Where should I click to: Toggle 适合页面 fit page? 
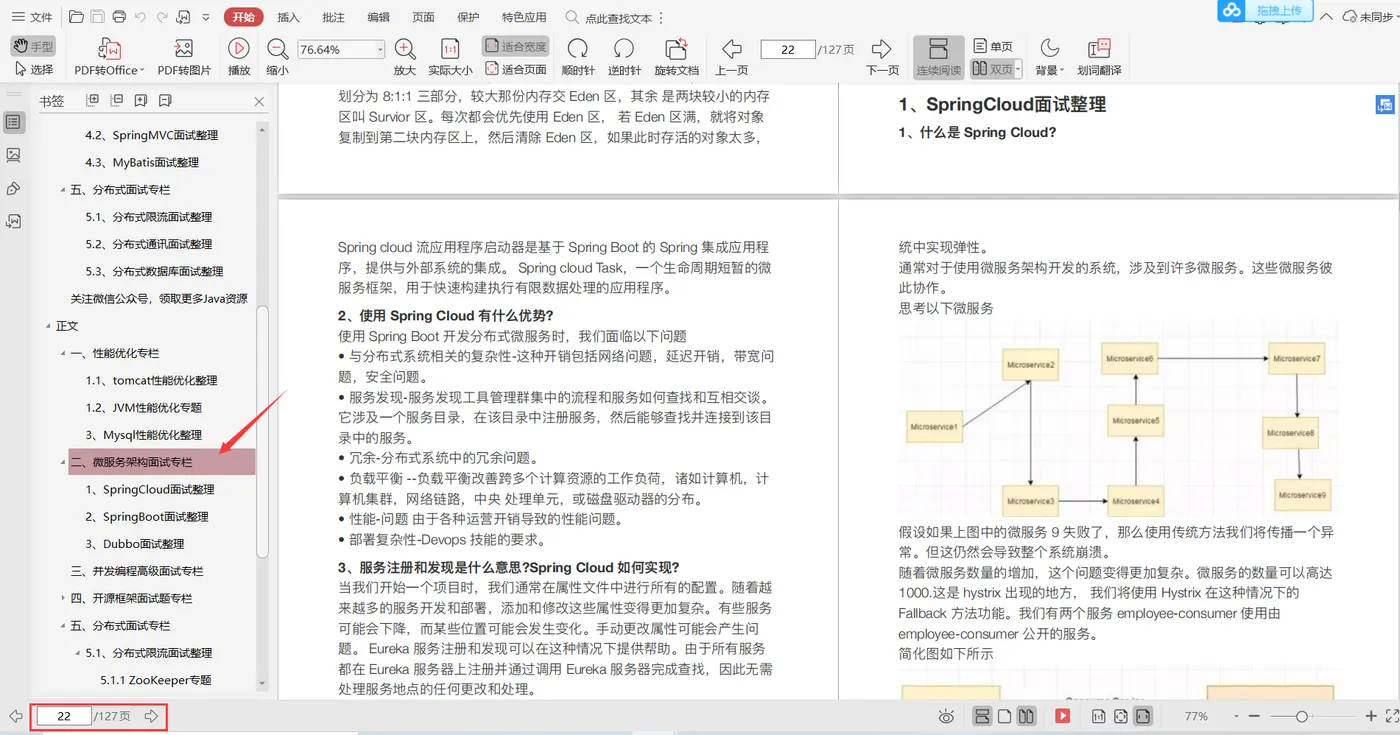[516, 69]
